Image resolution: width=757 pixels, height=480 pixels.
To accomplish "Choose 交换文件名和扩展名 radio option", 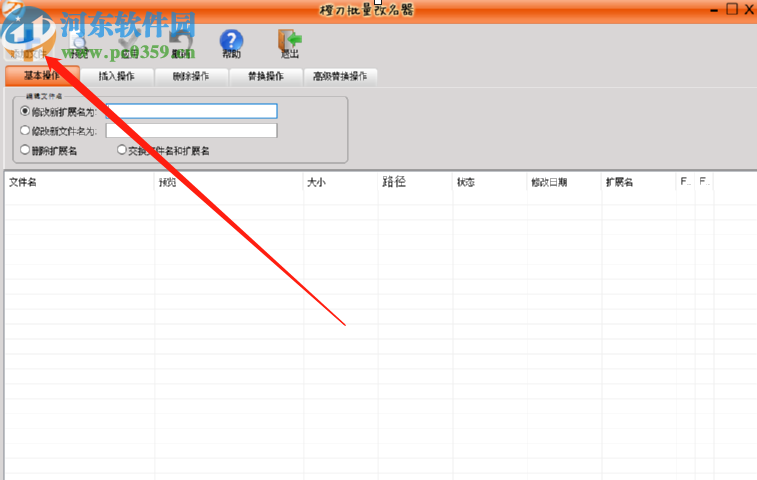I will [122, 150].
